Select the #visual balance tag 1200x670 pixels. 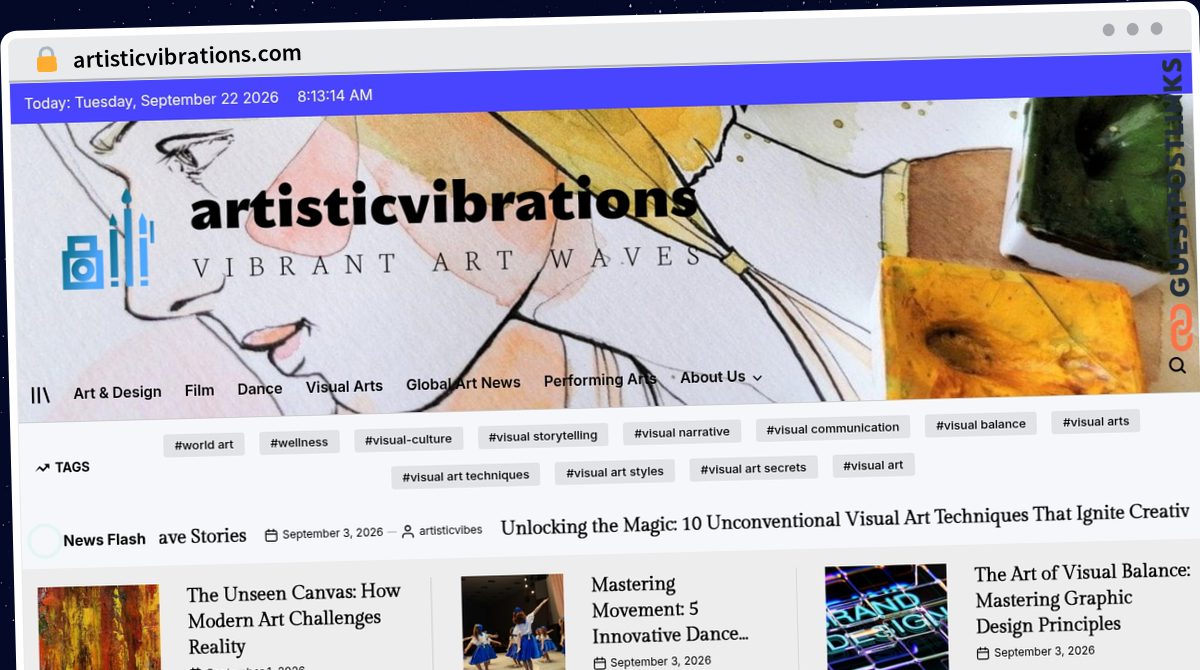[x=981, y=424]
